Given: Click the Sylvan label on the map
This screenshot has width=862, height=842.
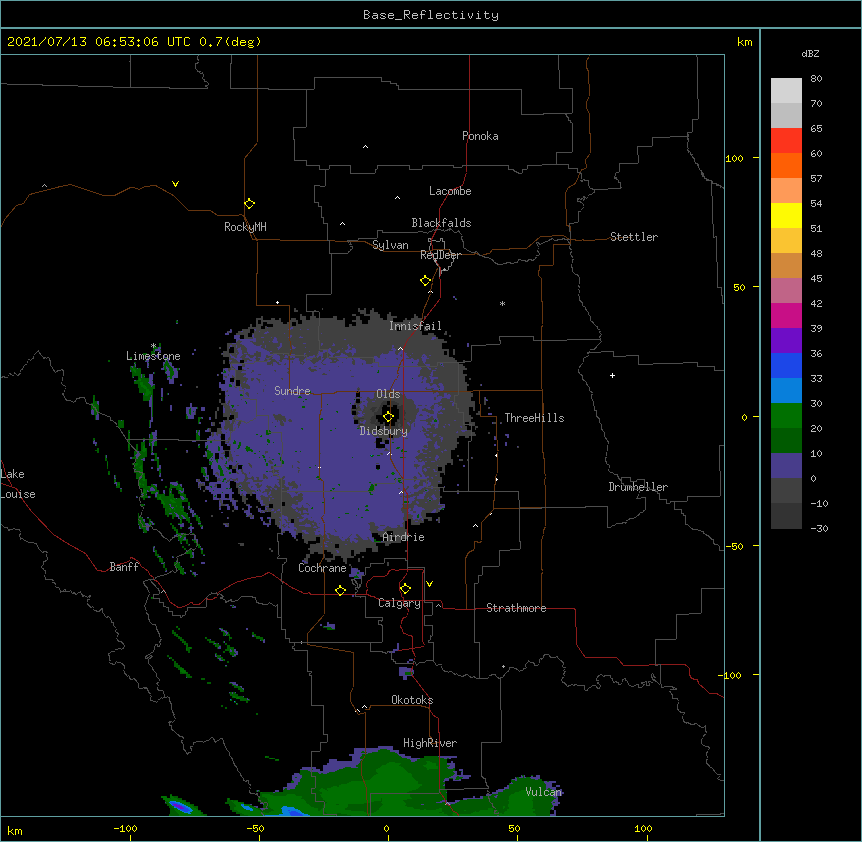Looking at the screenshot, I should coord(390,245).
